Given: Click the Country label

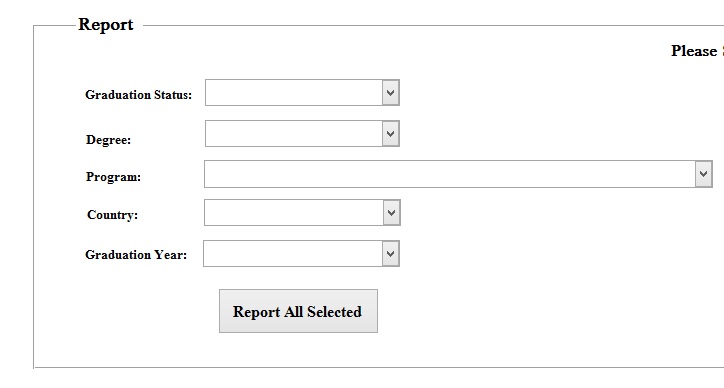Looking at the screenshot, I should (x=112, y=215).
